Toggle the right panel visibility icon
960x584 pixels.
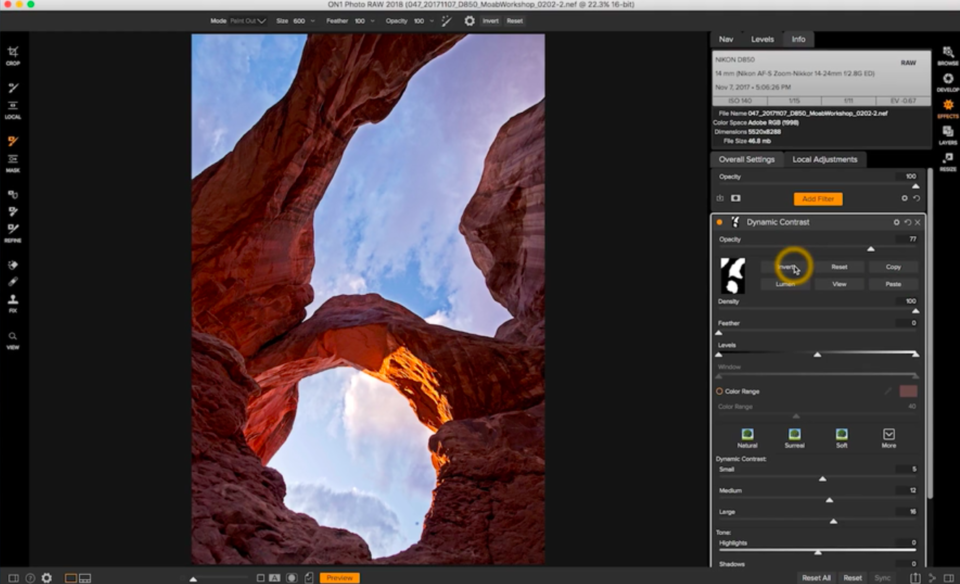948,577
